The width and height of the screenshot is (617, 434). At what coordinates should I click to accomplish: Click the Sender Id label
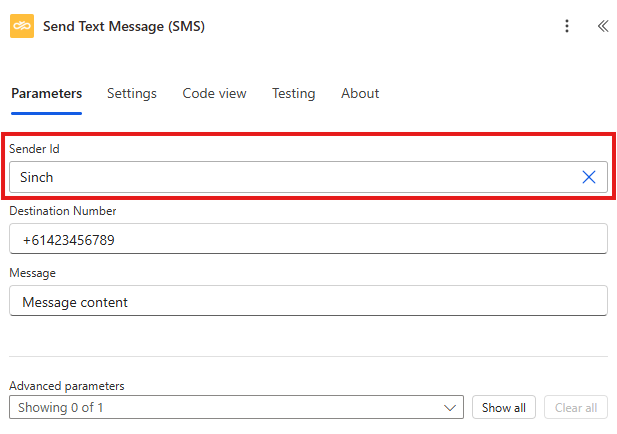[34, 149]
